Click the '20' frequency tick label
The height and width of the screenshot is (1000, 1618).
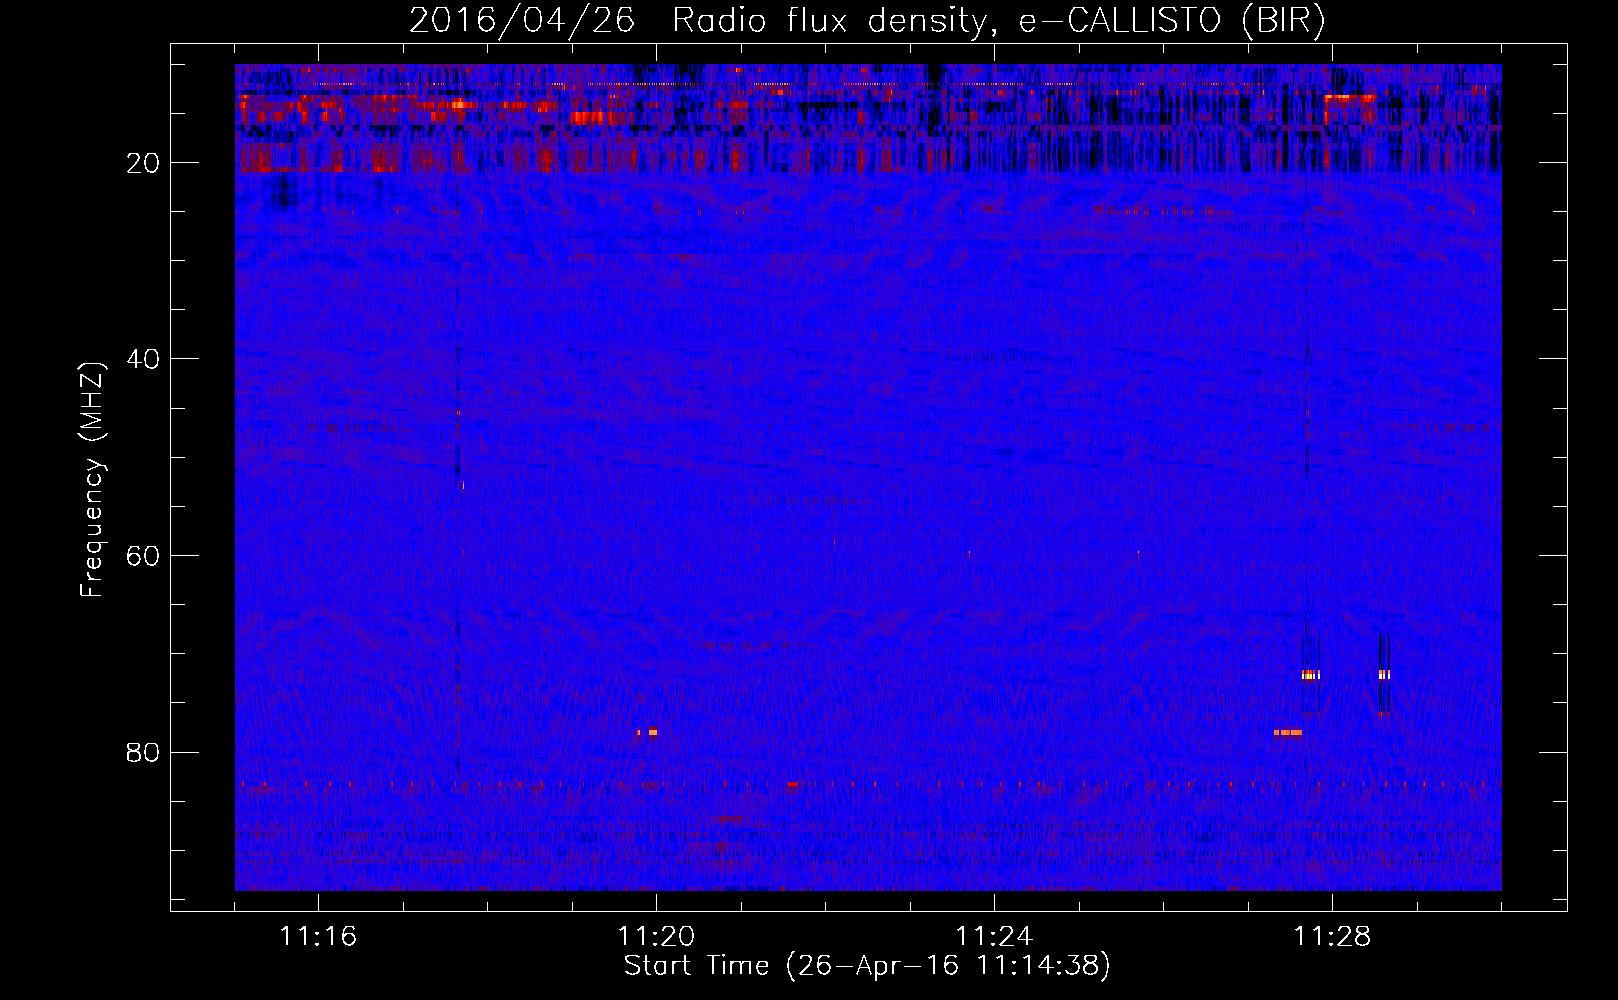[143, 163]
